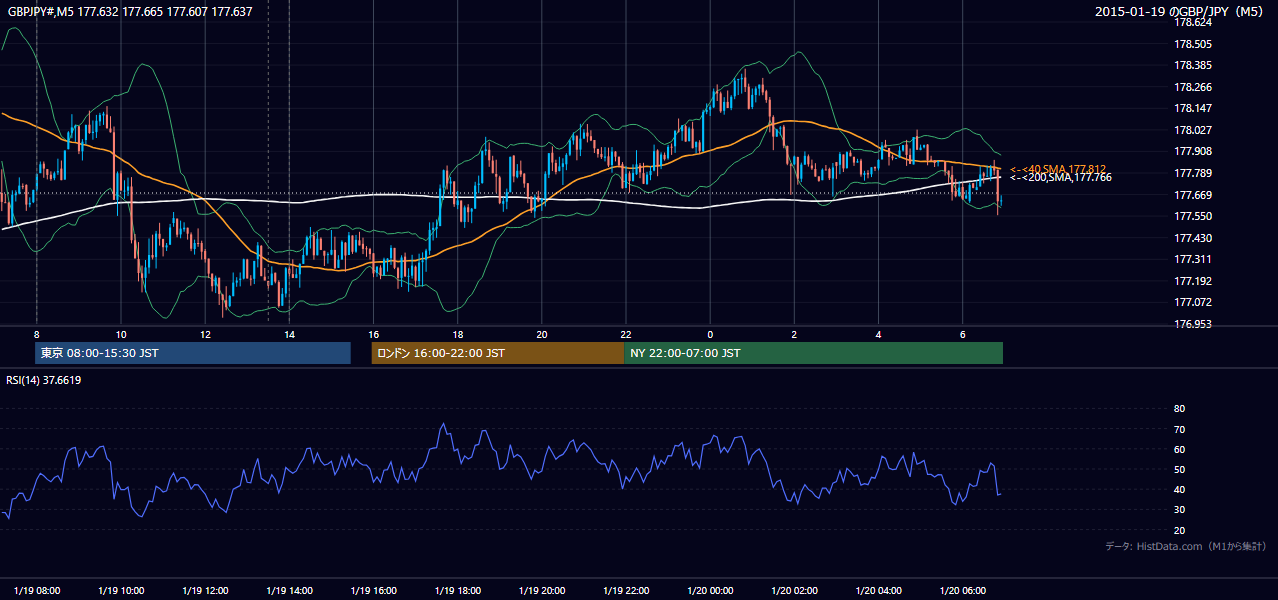Click hour tick 8 below the price chart
Viewport: 1278px width, 600px height.
click(x=36, y=334)
